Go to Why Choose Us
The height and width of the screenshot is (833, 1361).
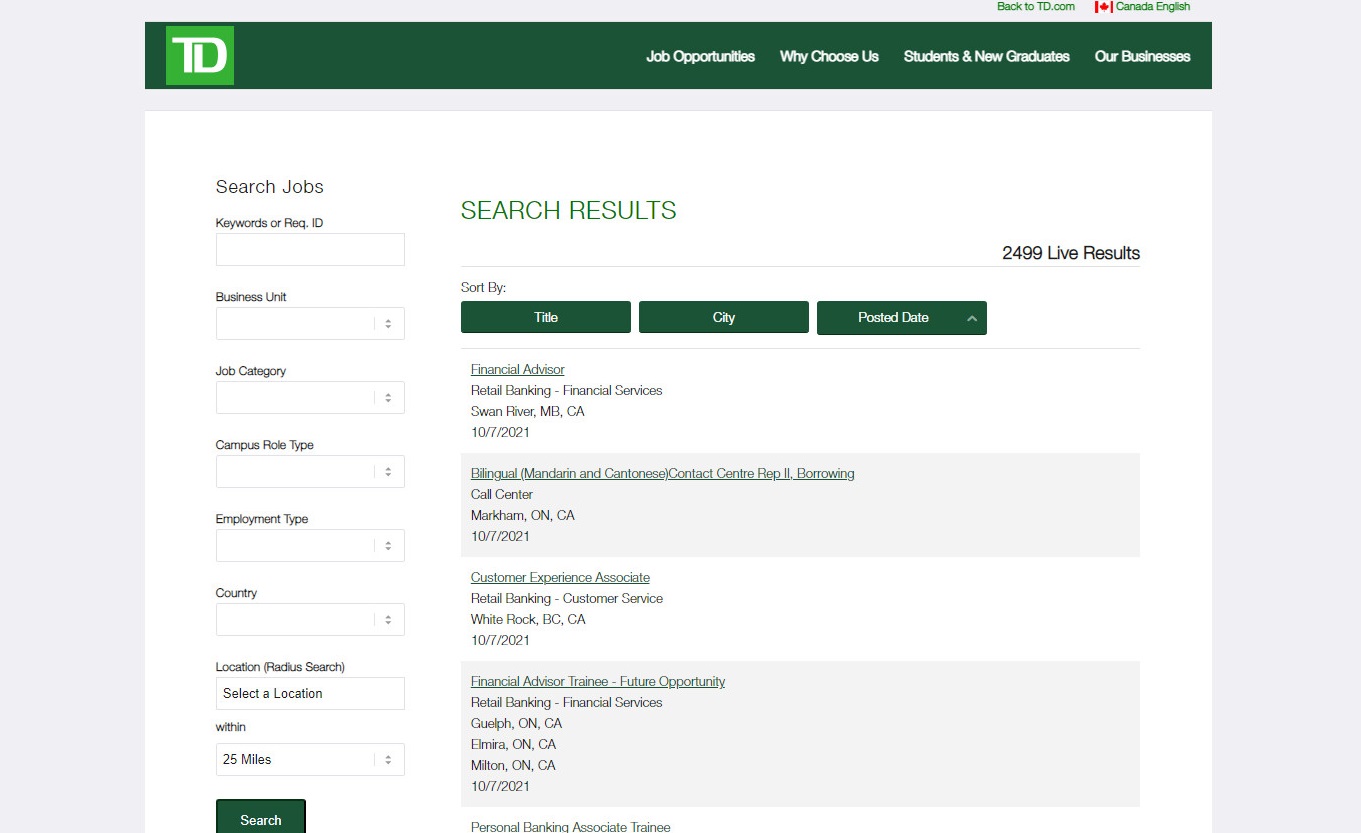pyautogui.click(x=829, y=57)
